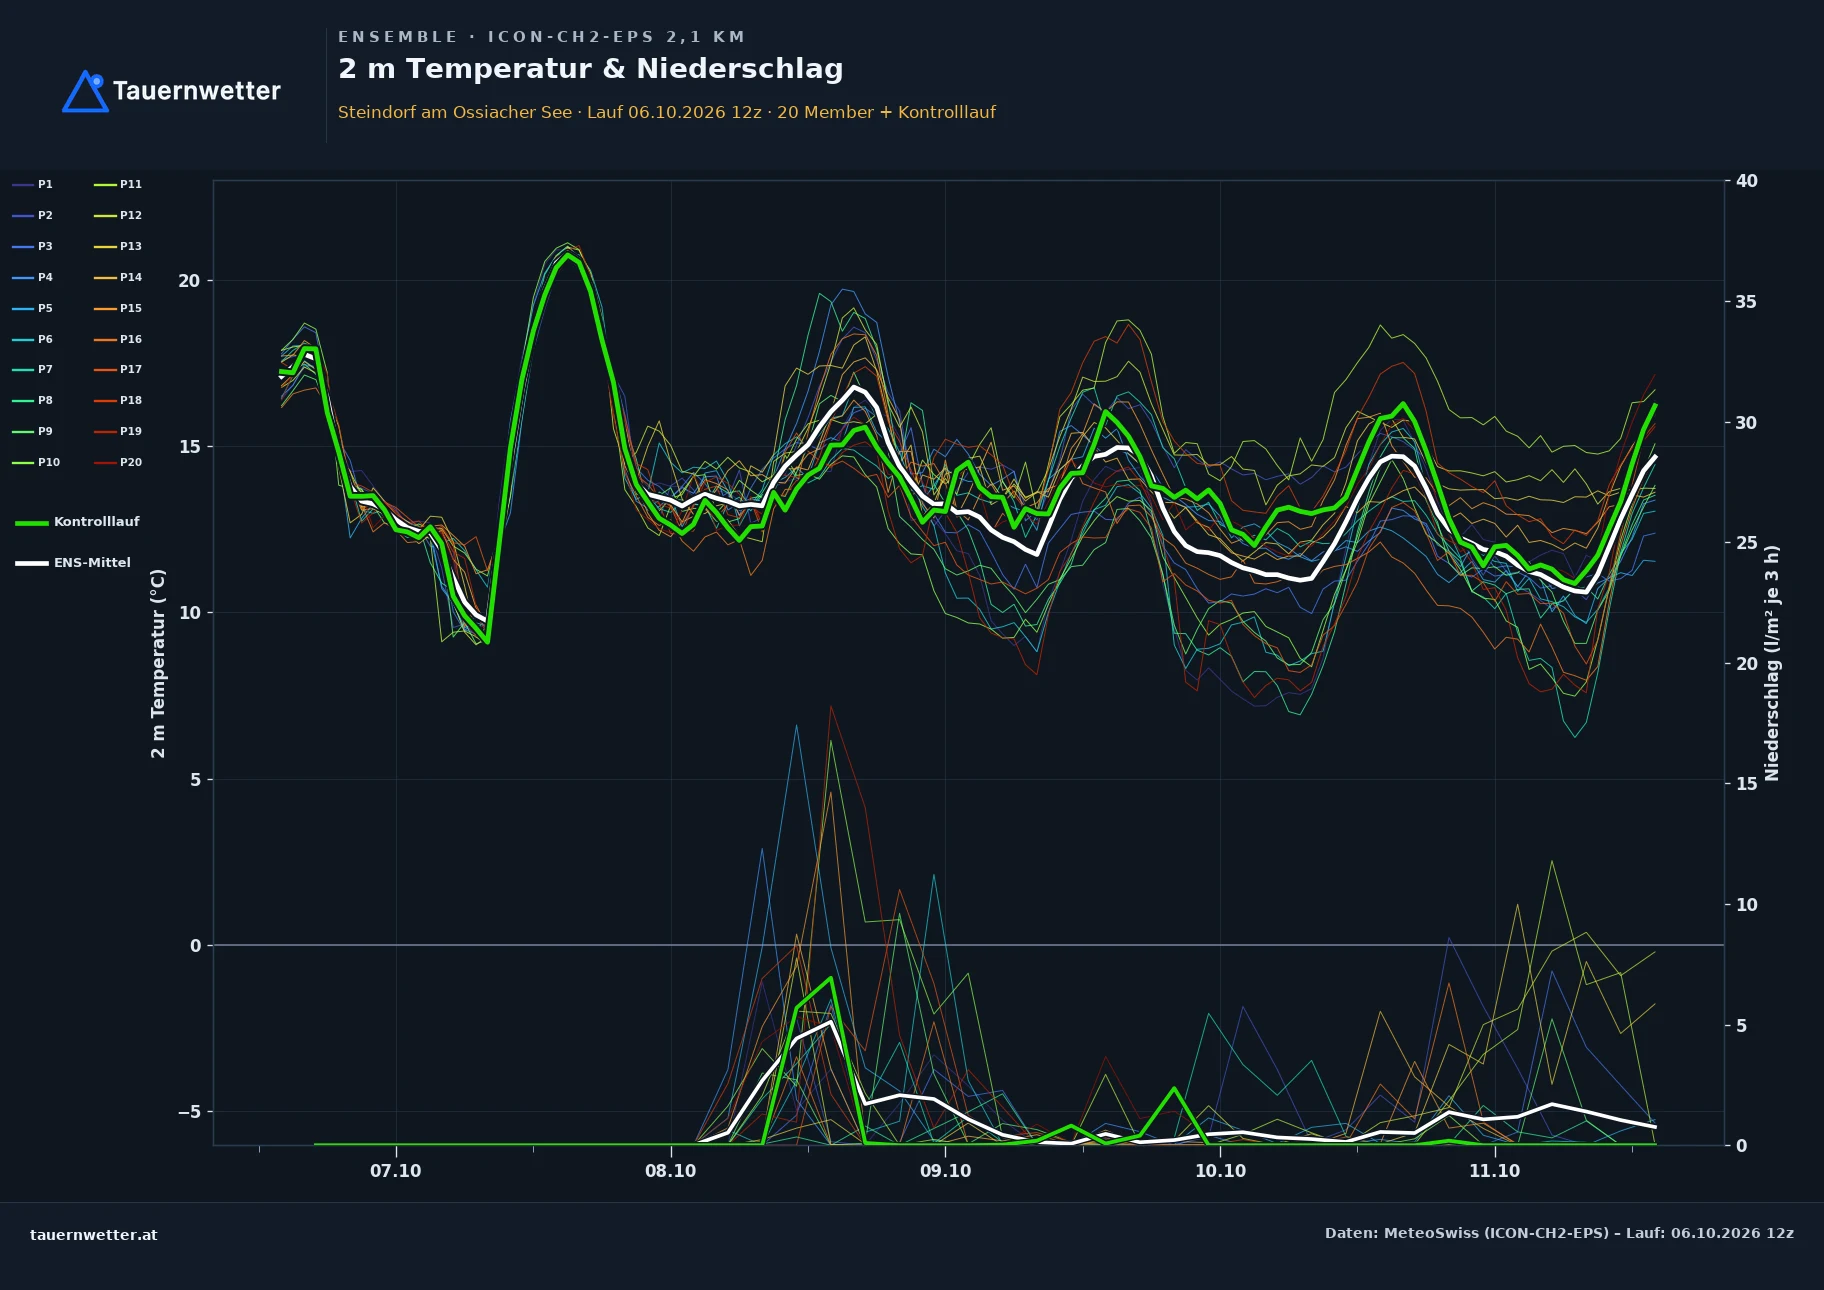Select the P16 legend entry

(118, 339)
